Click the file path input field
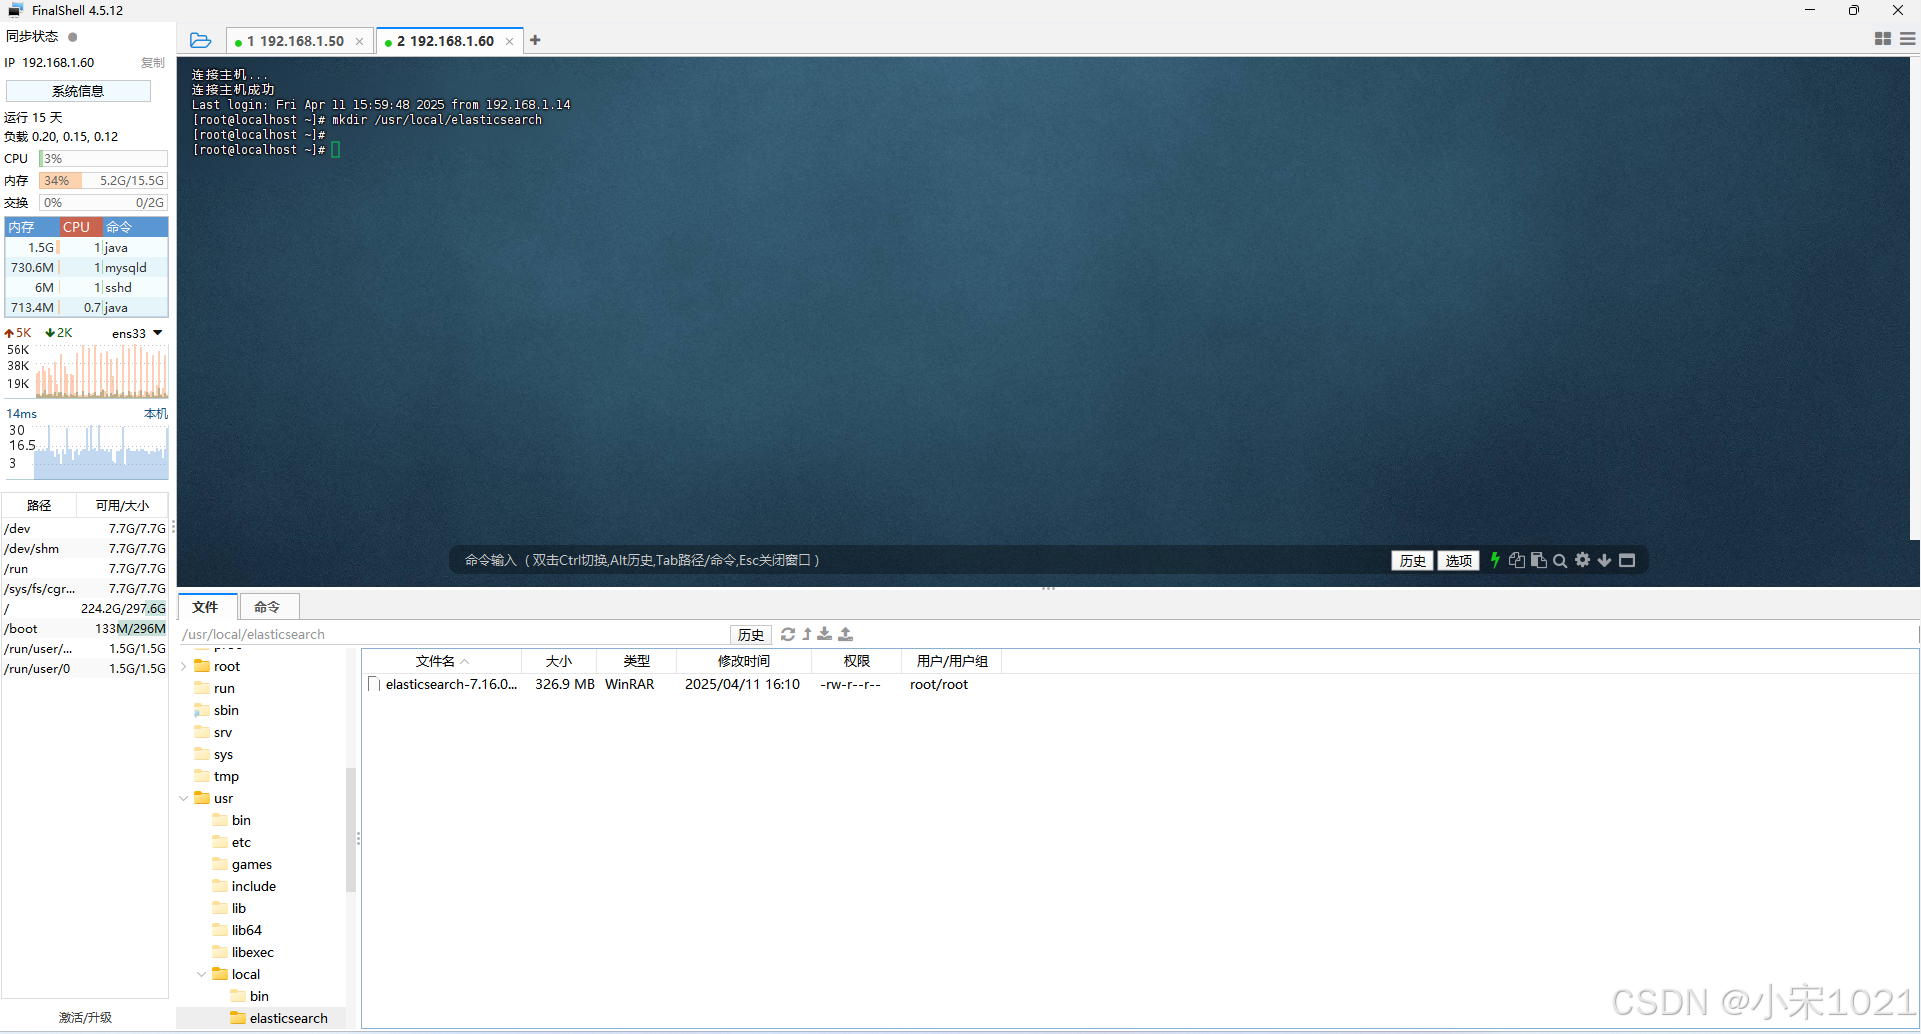 point(455,634)
